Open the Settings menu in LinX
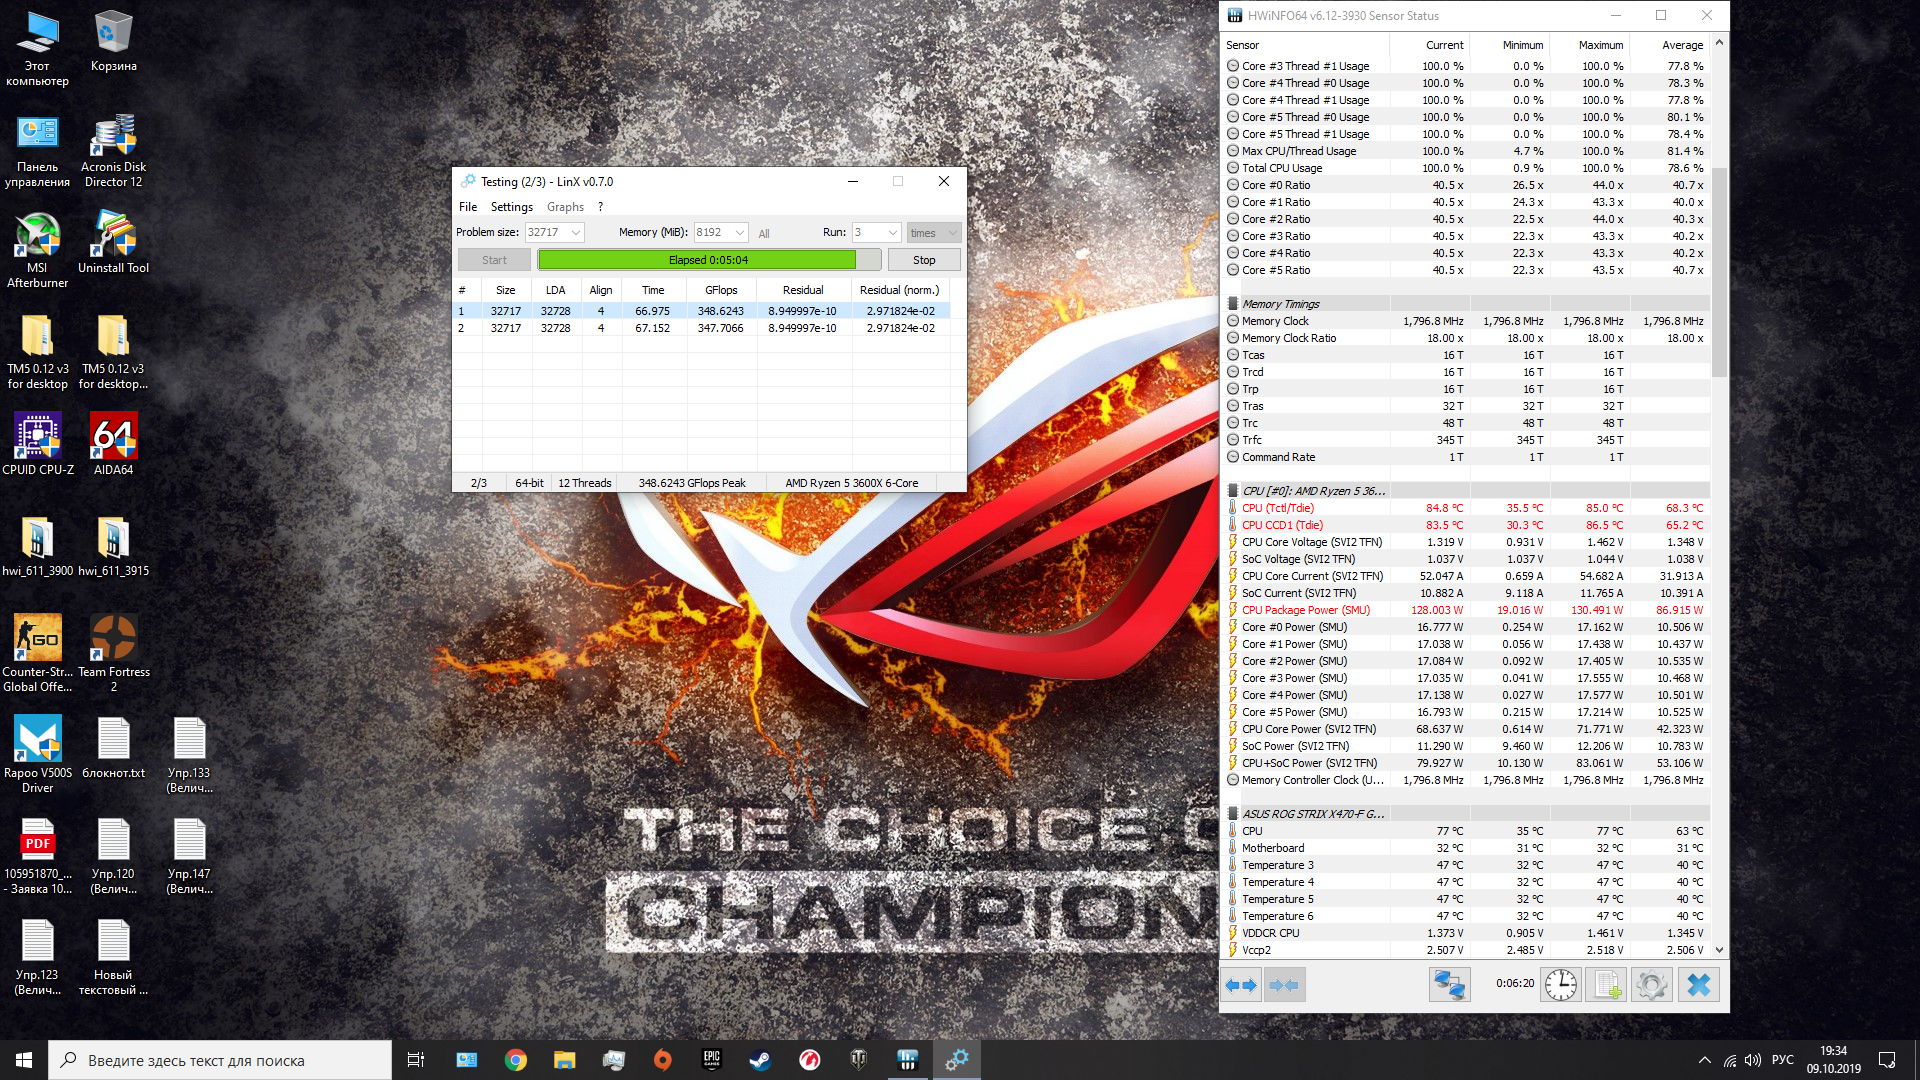This screenshot has width=1920, height=1080. [511, 207]
